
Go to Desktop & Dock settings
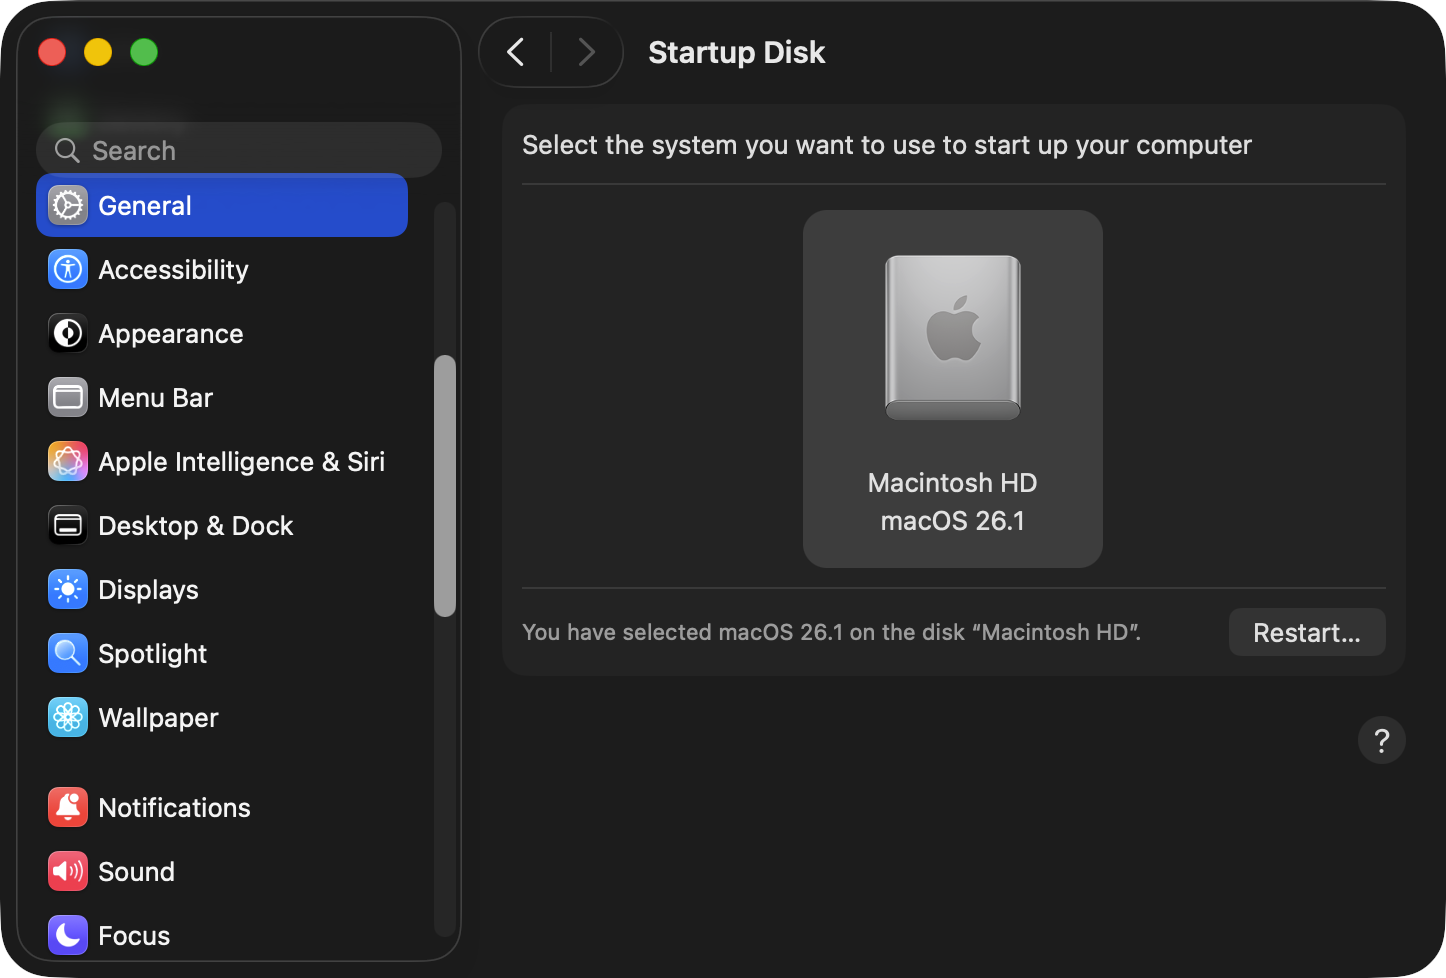(x=222, y=525)
